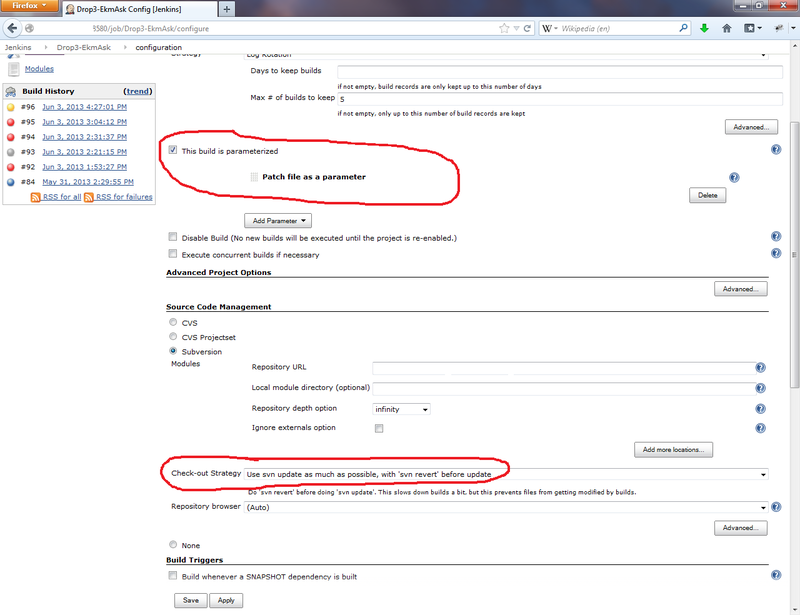The height and width of the screenshot is (615, 800).
Task: Go to Drop3-EkmAsk breadcrumb
Action: click(x=84, y=47)
